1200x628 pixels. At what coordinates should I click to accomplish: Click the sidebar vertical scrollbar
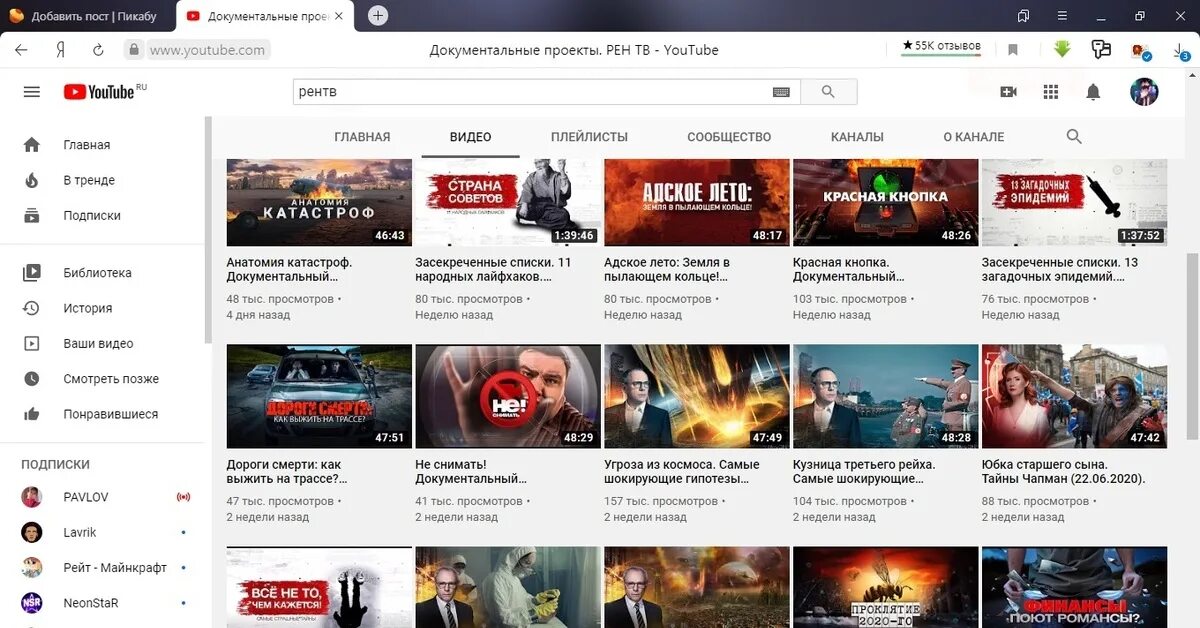pos(208,230)
